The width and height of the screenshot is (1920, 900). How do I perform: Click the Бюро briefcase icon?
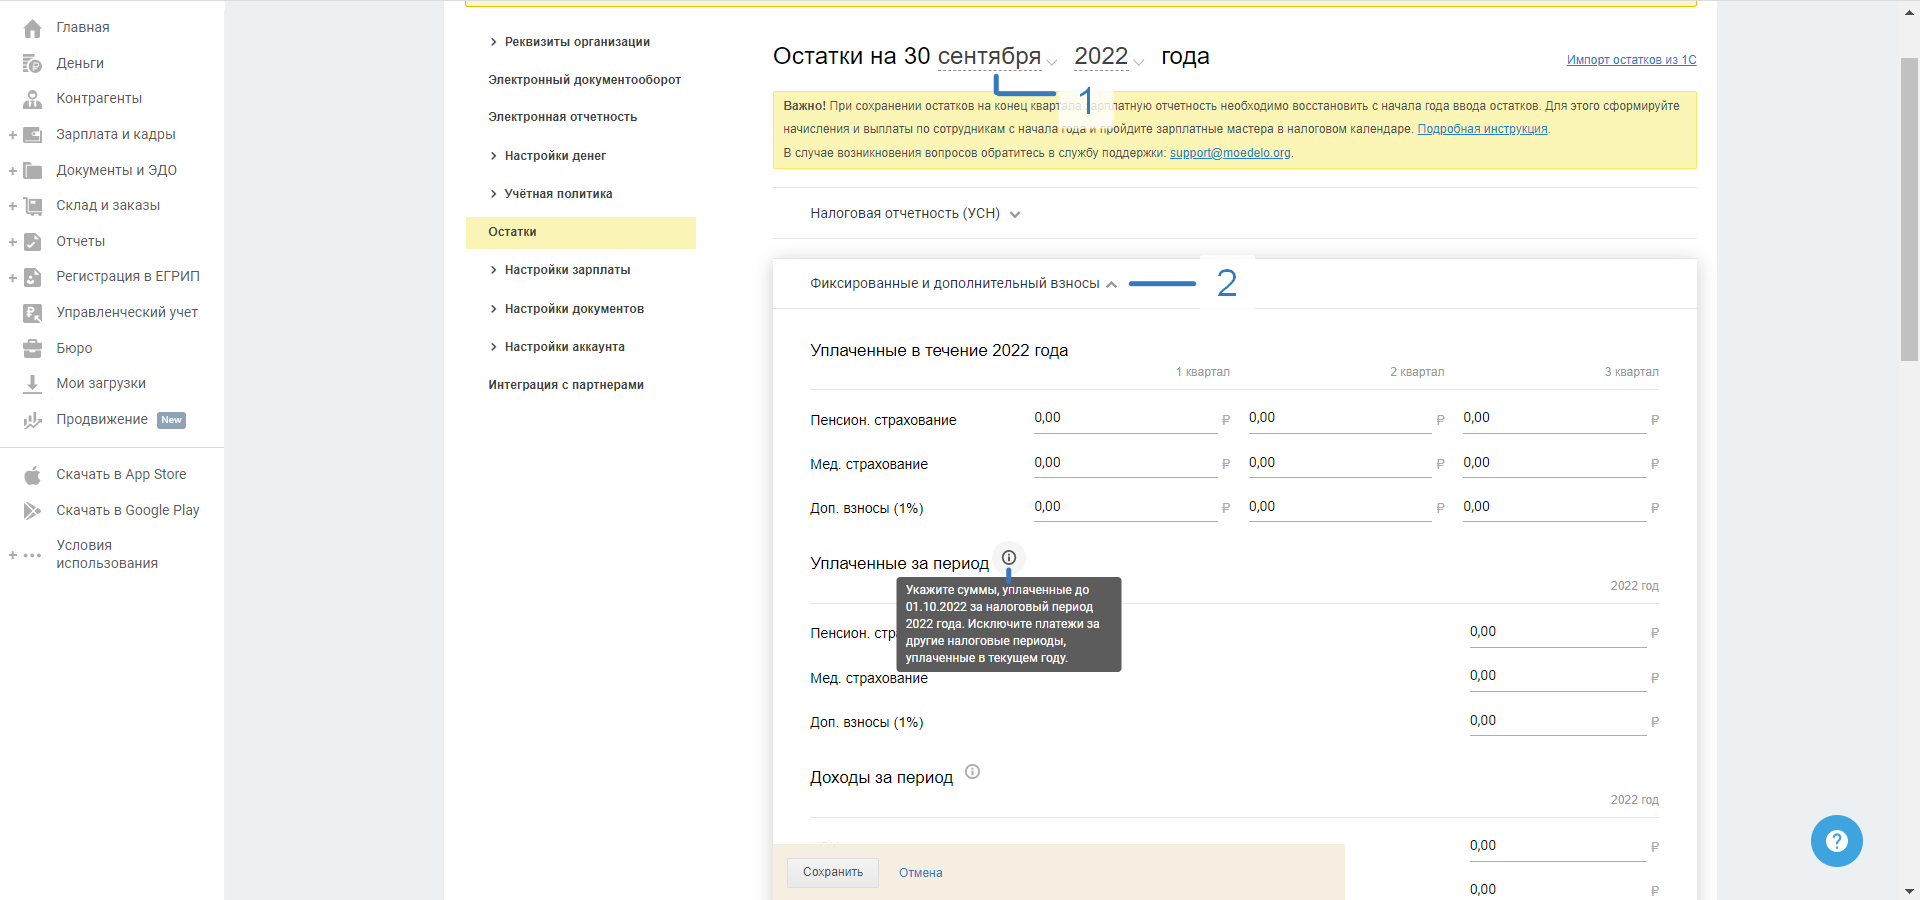(x=32, y=348)
